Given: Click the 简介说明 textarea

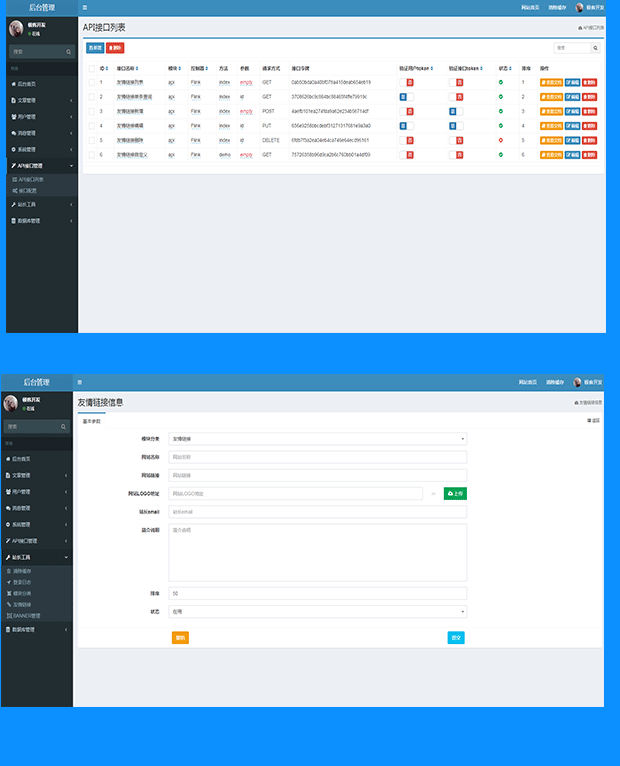Looking at the screenshot, I should 318,553.
